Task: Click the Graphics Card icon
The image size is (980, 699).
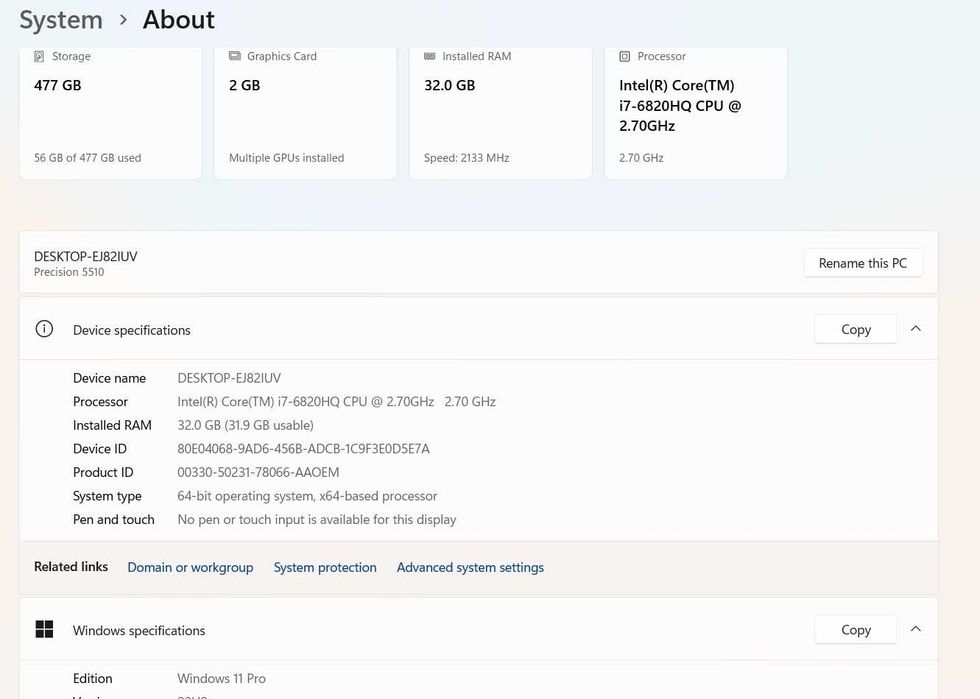Action: point(234,56)
